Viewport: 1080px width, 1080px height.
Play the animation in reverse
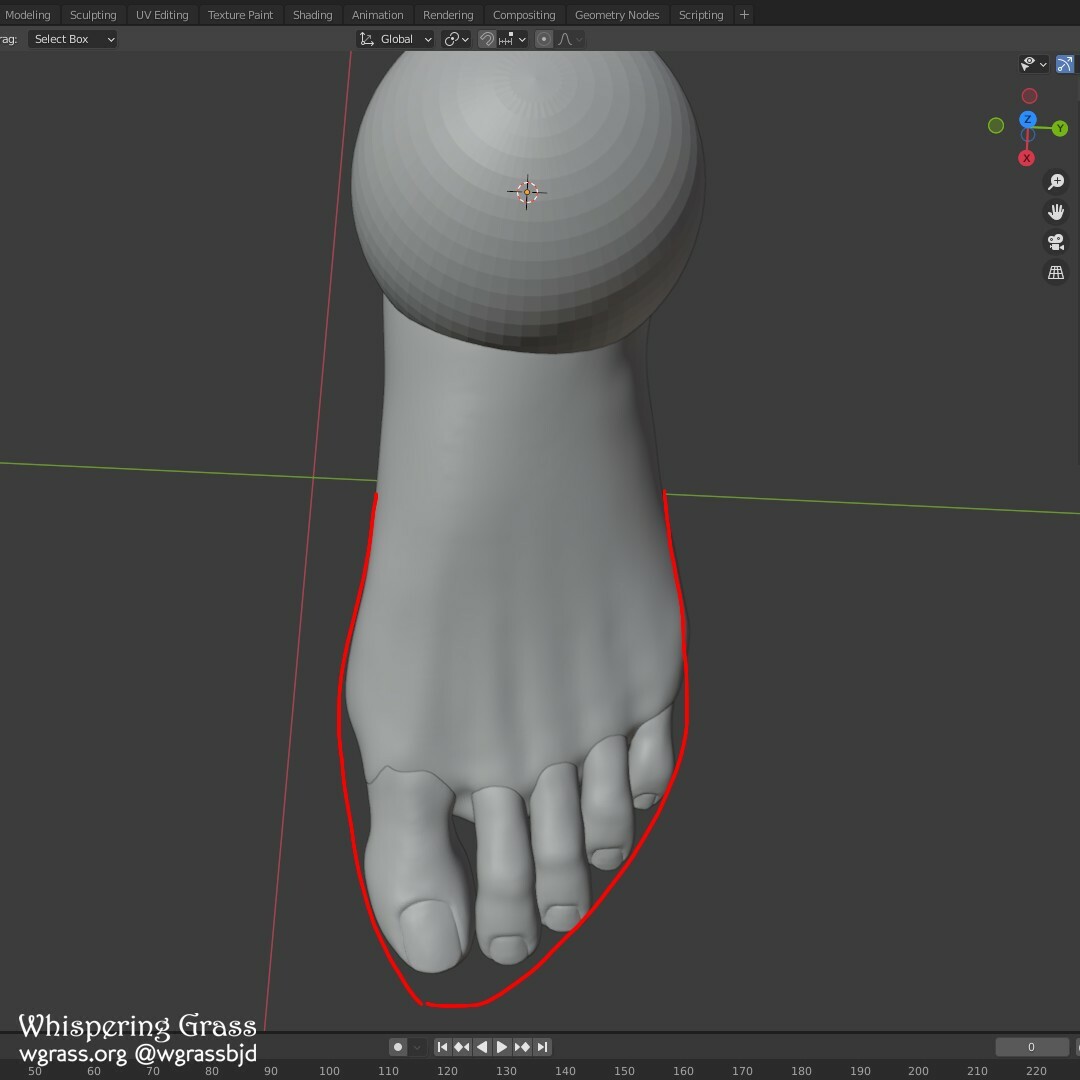tap(482, 1047)
